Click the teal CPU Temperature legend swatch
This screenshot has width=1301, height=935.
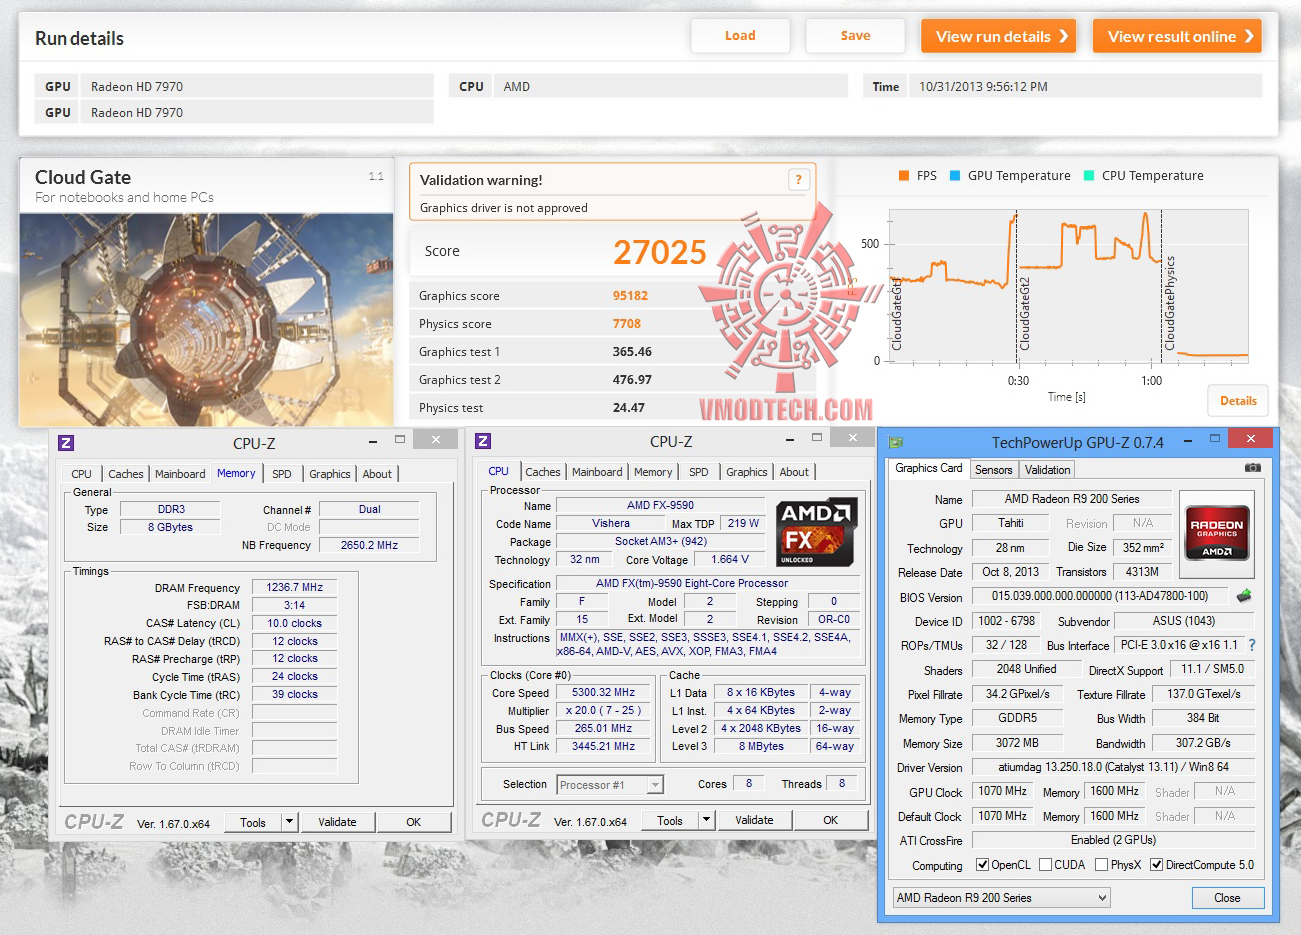(1089, 176)
